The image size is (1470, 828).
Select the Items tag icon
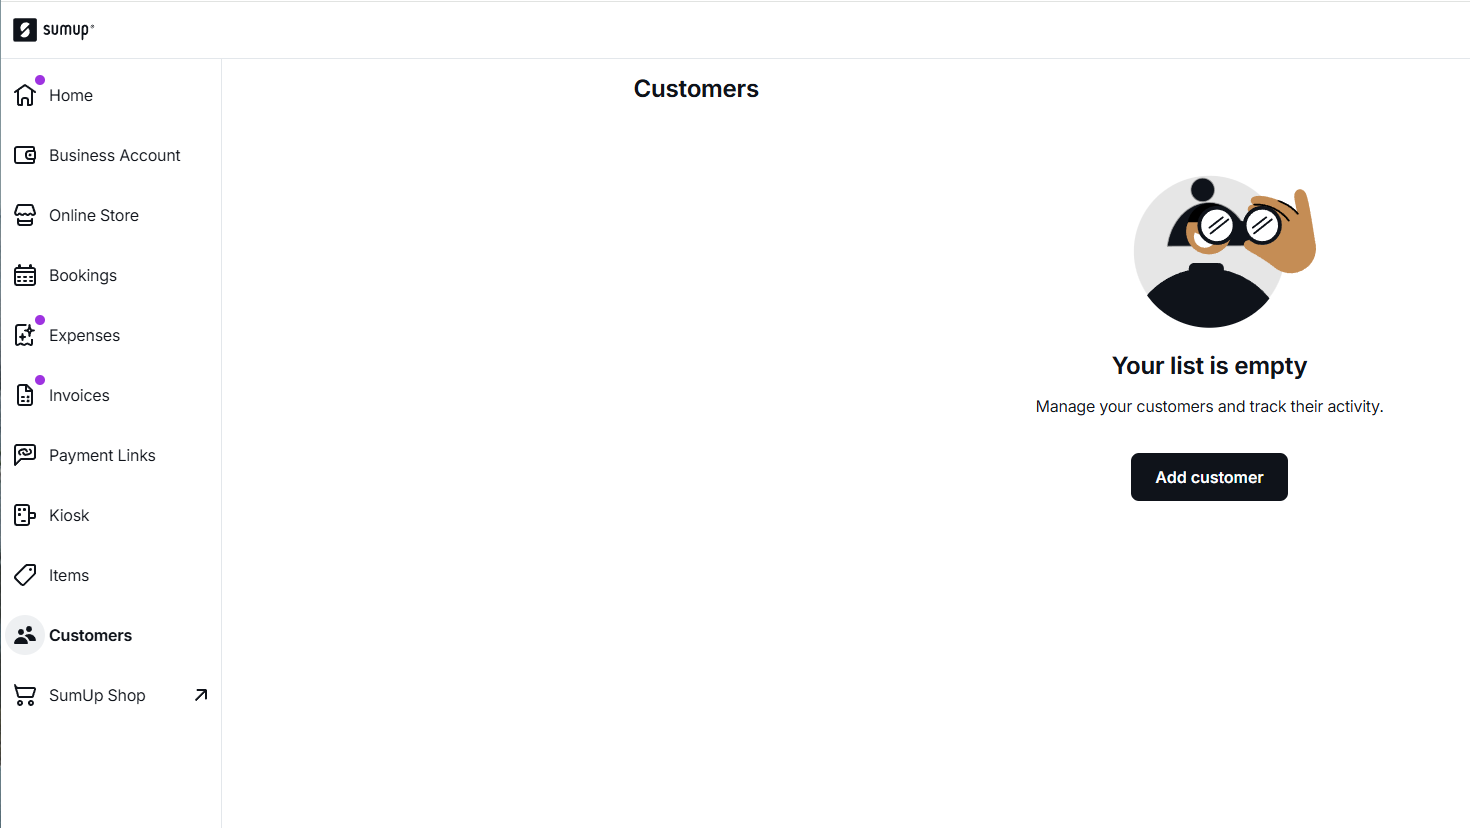(x=25, y=575)
